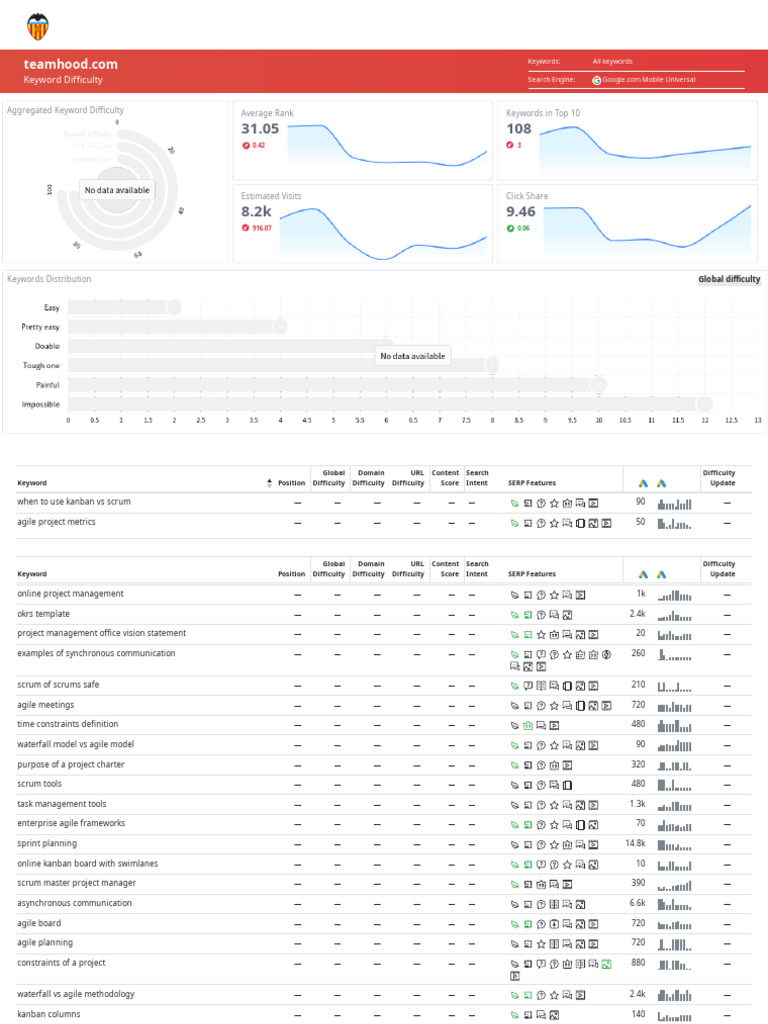768x1024 pixels.
Task: Click the video SERP icon in 'time constraints definition' row
Action: [x=554, y=726]
